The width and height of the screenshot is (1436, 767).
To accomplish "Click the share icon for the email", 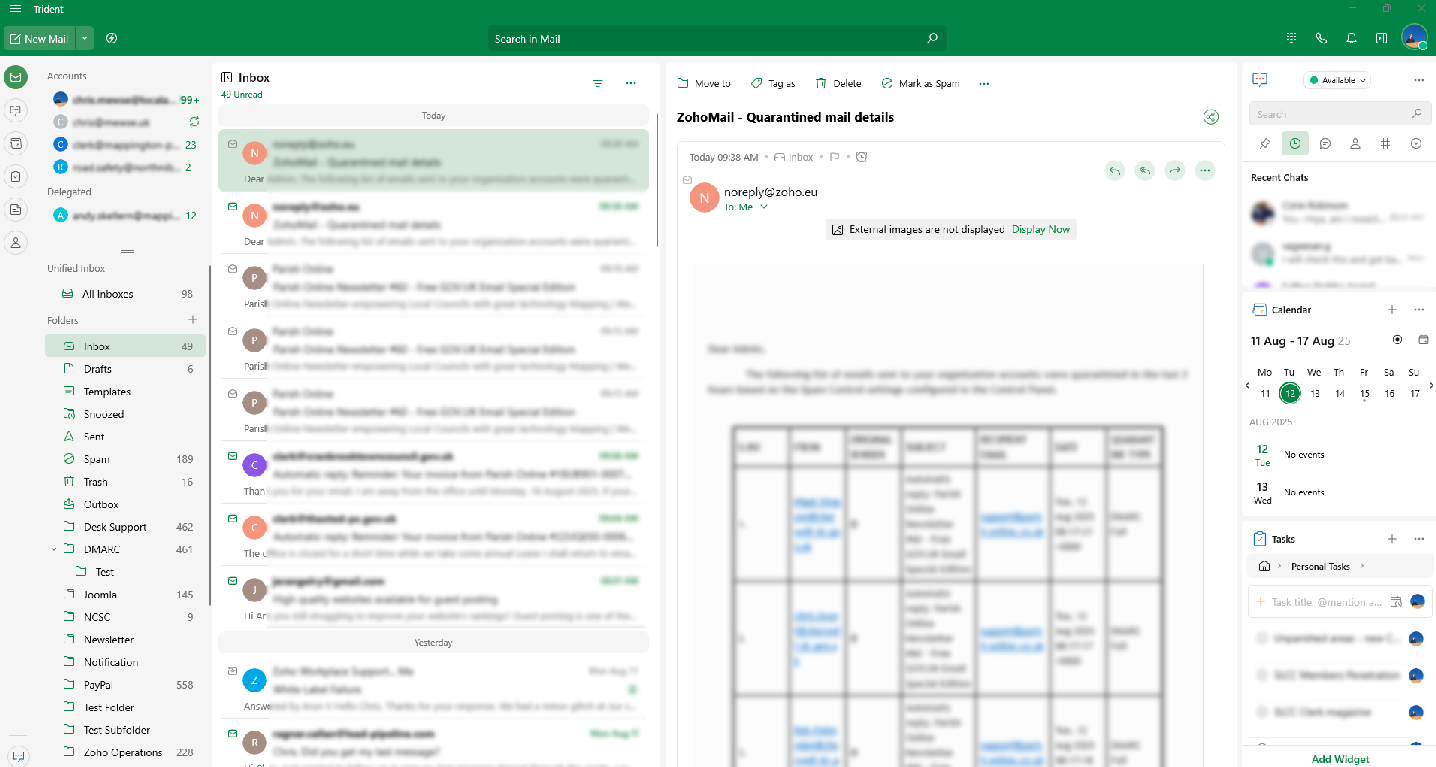I will (1212, 117).
